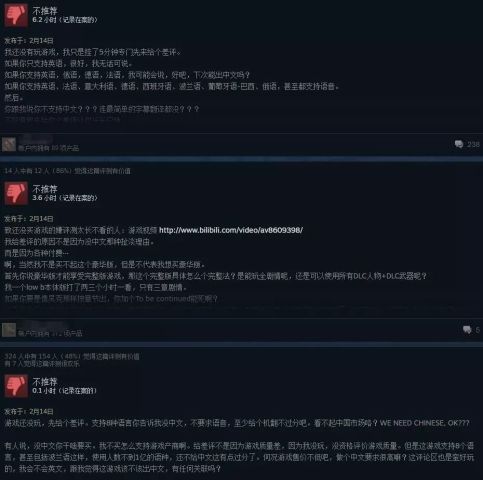Click the 6 comment count

coord(477,330)
